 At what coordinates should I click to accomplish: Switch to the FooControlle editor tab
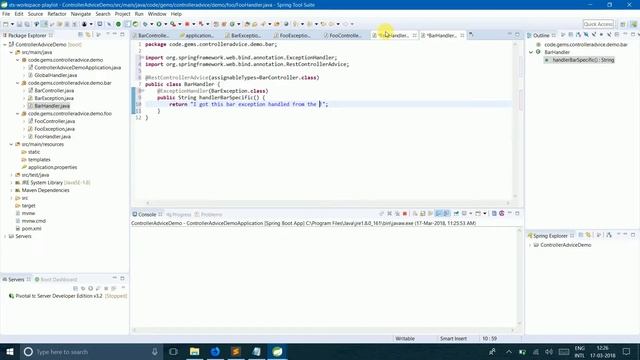coord(342,36)
